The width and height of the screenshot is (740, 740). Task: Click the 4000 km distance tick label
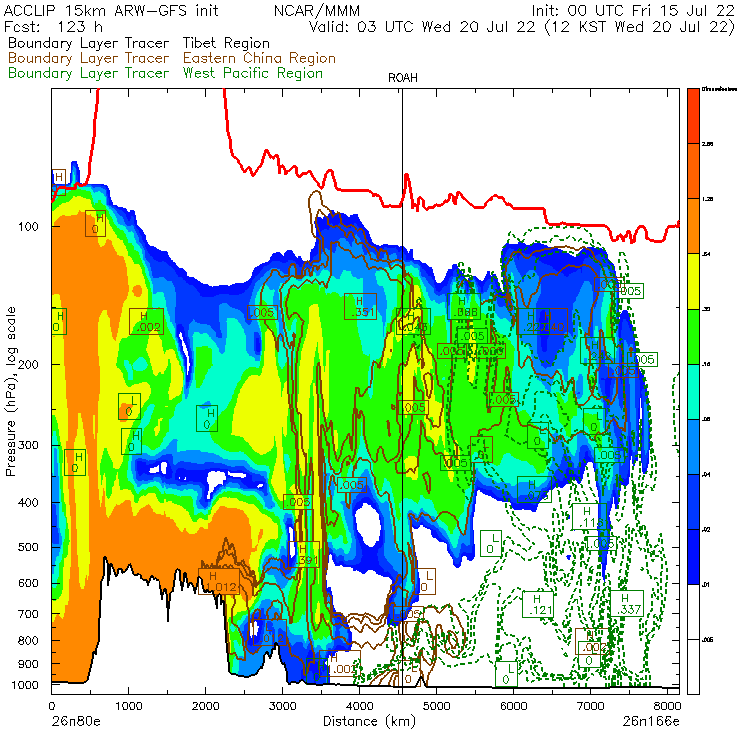360,706
